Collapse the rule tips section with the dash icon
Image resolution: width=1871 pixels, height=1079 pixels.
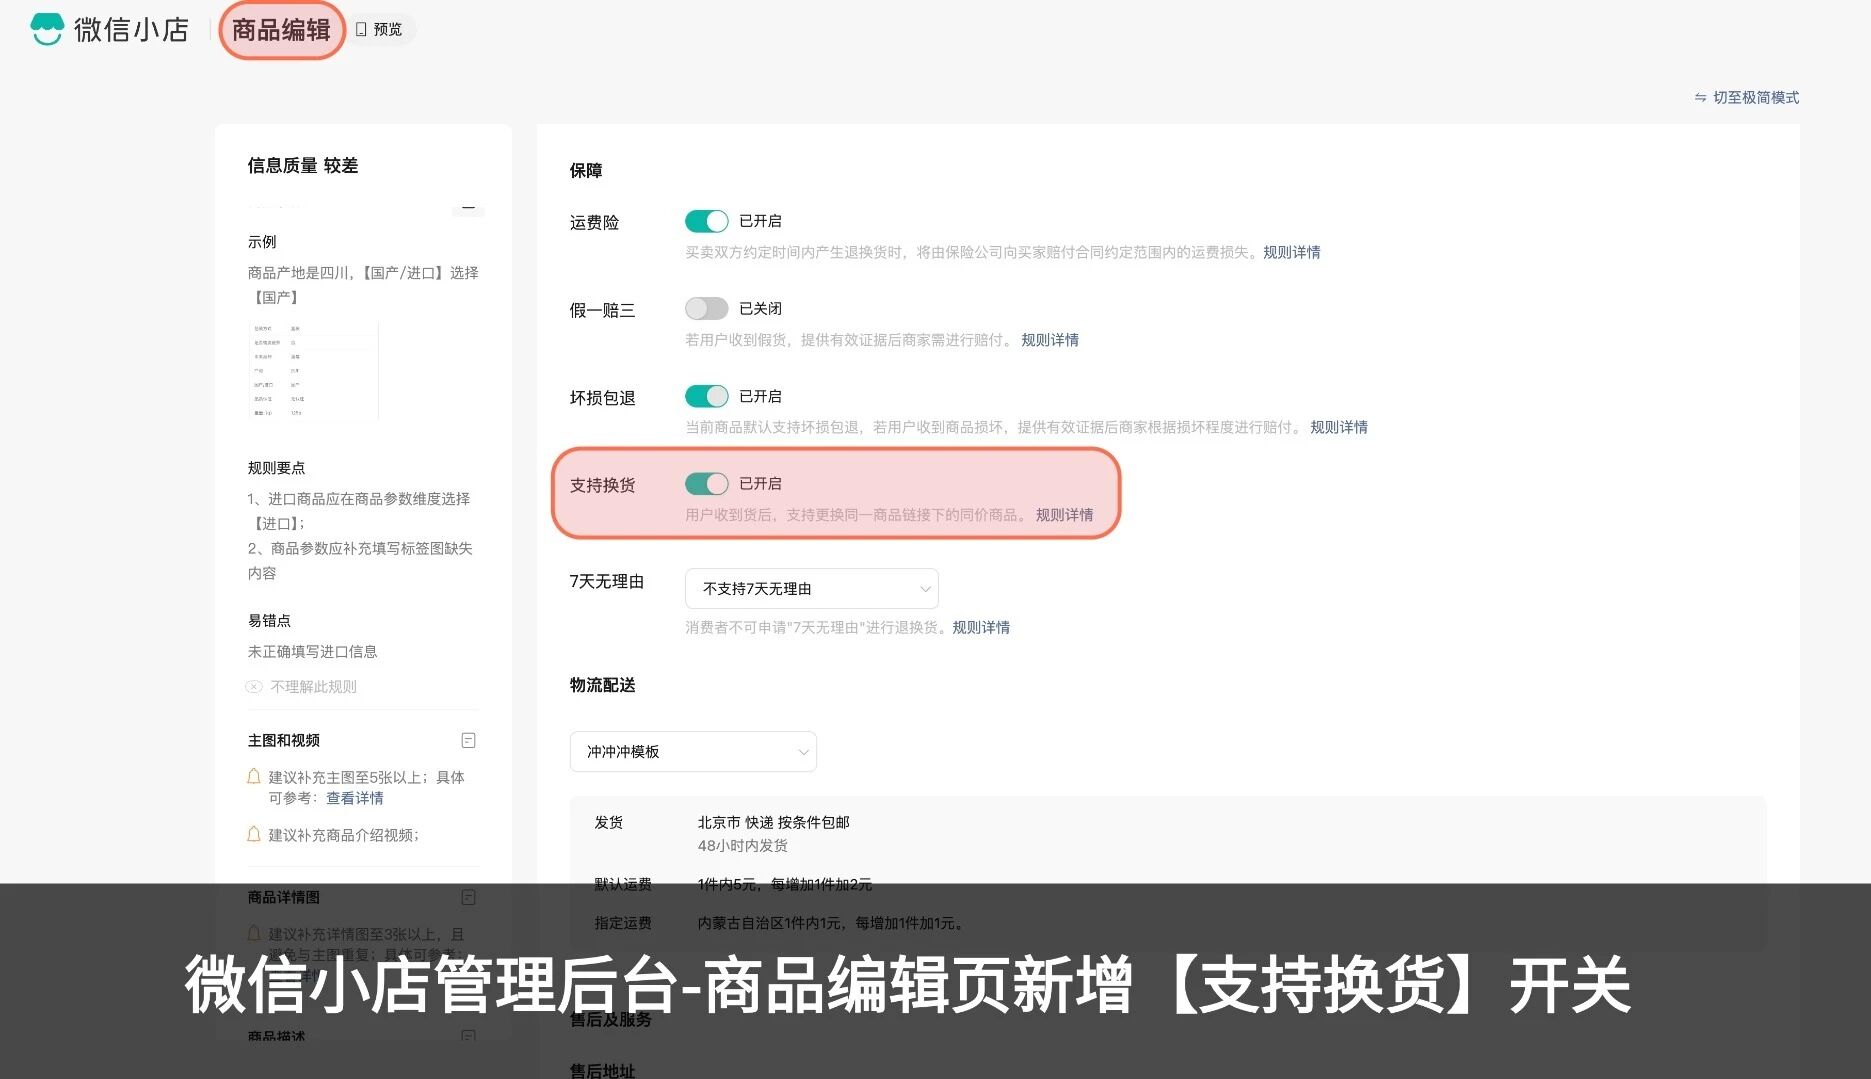coord(468,207)
